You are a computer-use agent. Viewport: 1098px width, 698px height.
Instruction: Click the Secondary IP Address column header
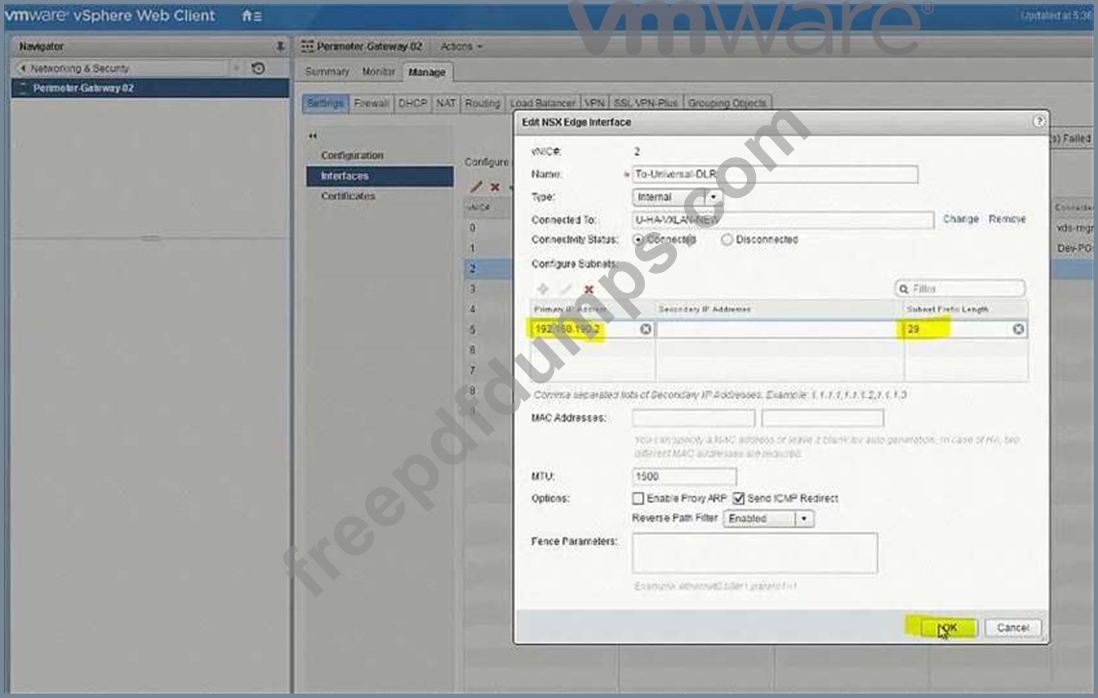coord(779,309)
